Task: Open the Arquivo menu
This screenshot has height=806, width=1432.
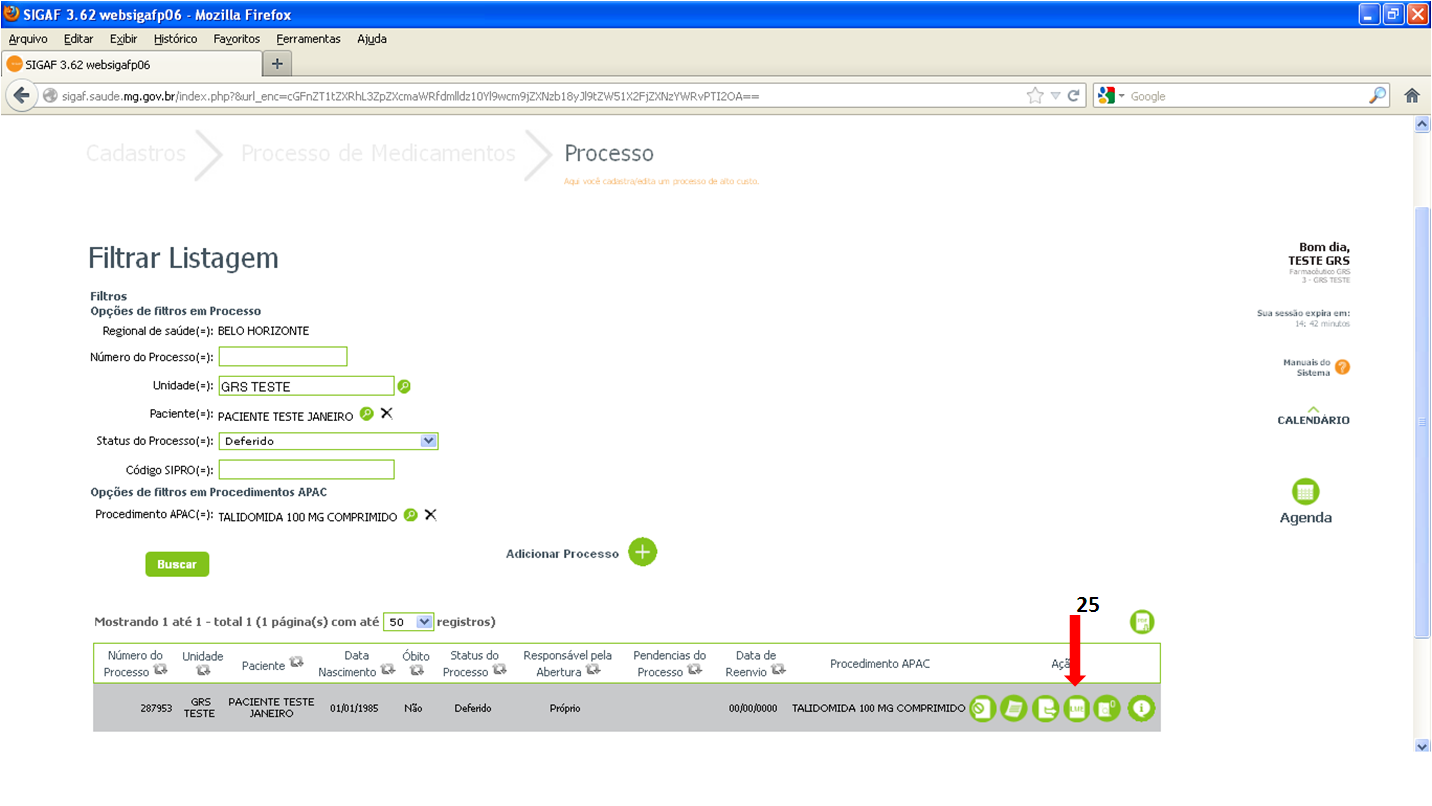Action: (28, 39)
